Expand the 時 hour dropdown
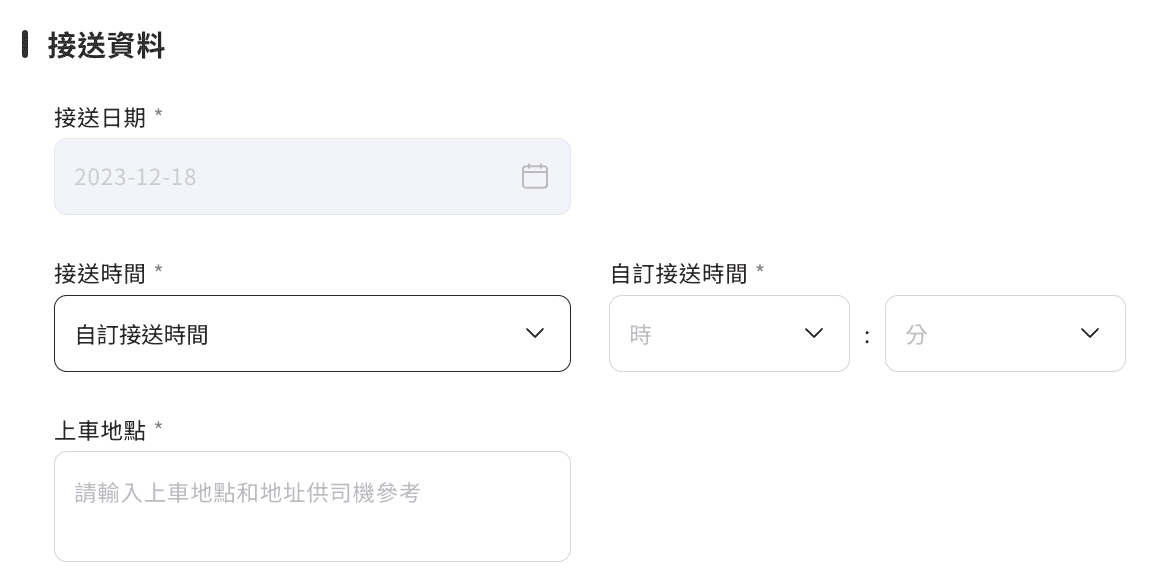 [729, 334]
